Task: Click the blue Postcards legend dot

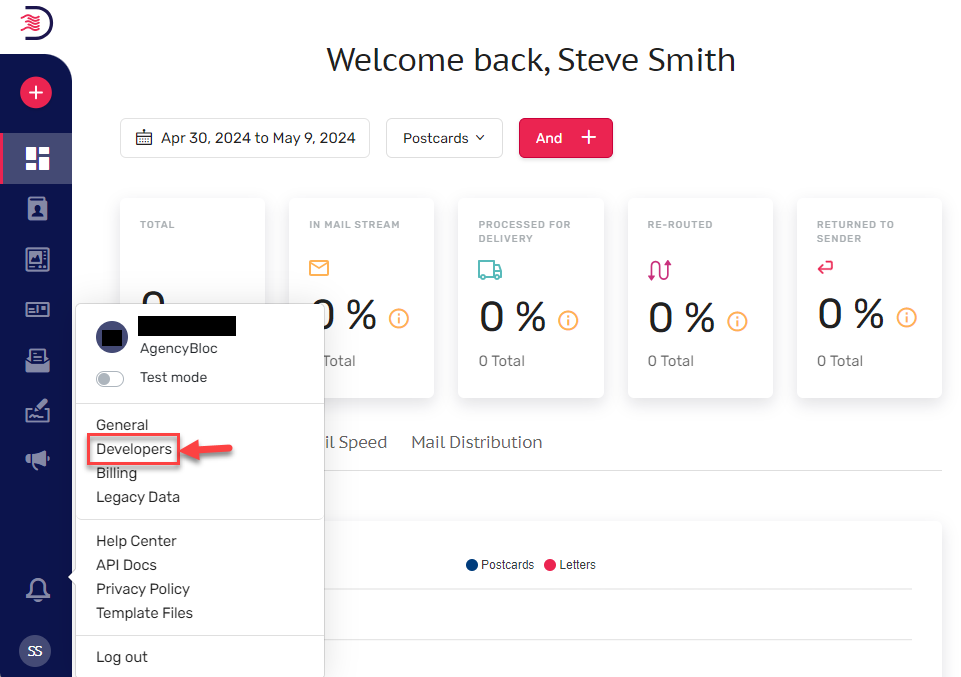Action: coord(470,564)
